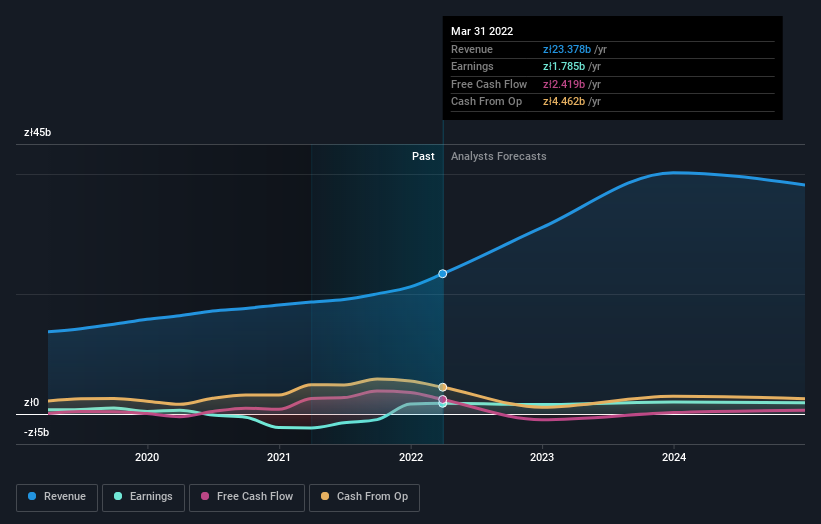Image resolution: width=821 pixels, height=524 pixels.
Task: Select the 2024 x-axis label
Action: pos(674,457)
